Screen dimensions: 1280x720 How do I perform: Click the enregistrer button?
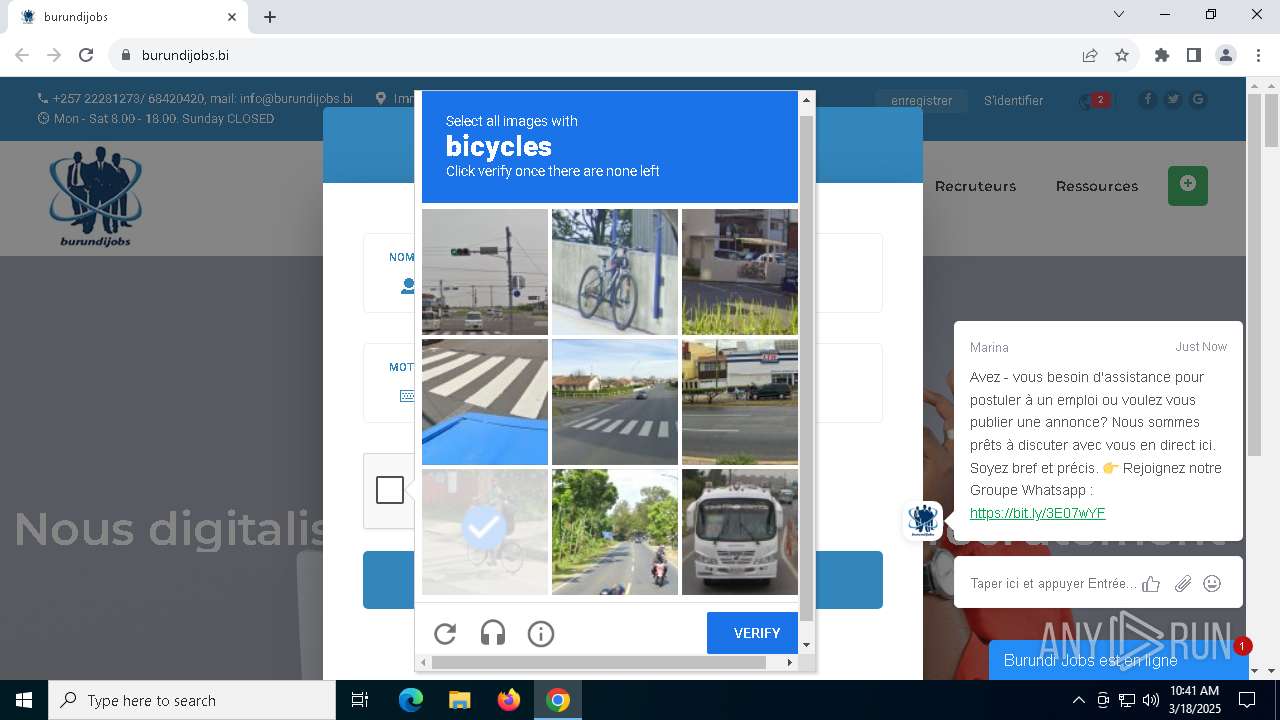coord(922,100)
